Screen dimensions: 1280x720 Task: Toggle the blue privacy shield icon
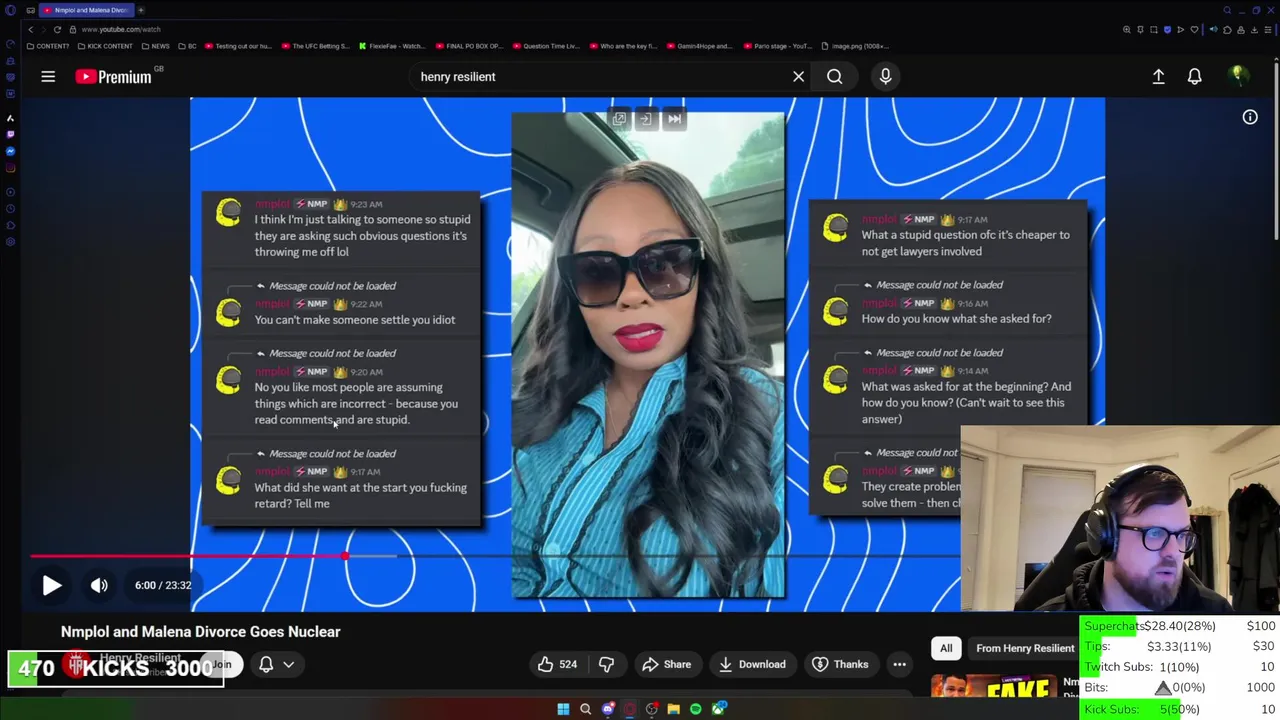tap(1167, 30)
